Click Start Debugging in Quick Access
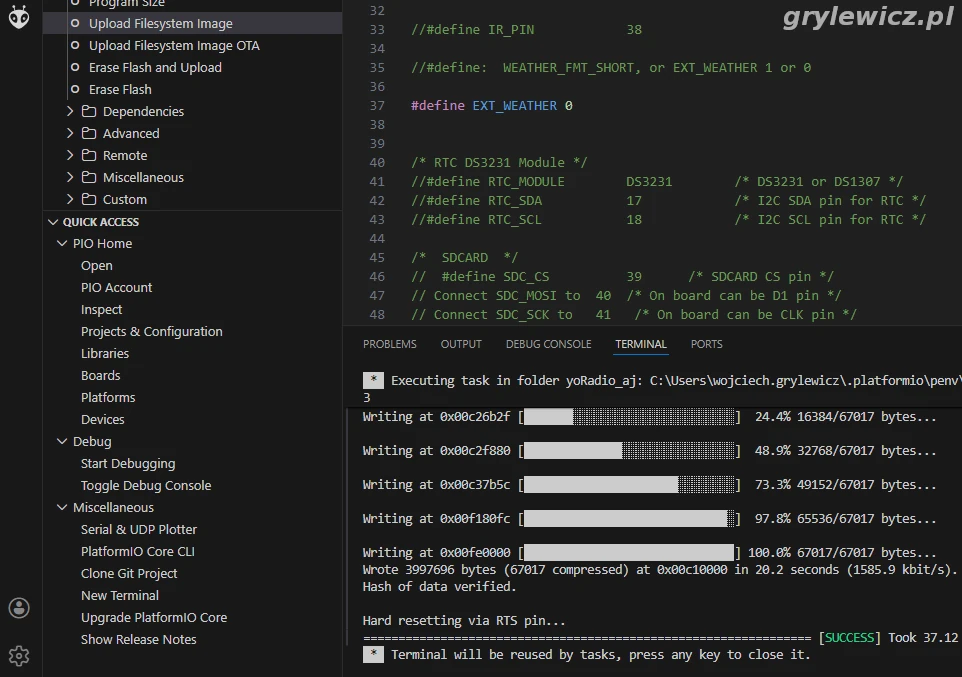Image resolution: width=962 pixels, height=677 pixels. pyautogui.click(x=127, y=463)
